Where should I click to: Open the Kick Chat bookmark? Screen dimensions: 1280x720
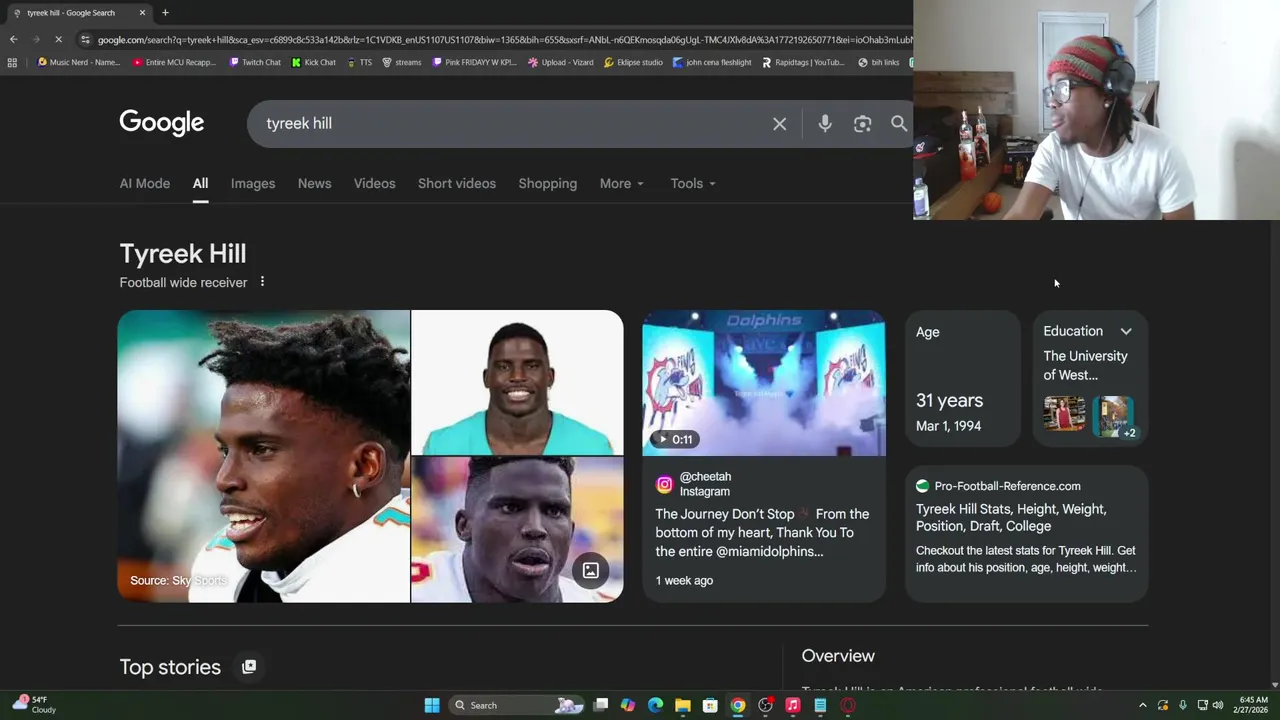314,62
